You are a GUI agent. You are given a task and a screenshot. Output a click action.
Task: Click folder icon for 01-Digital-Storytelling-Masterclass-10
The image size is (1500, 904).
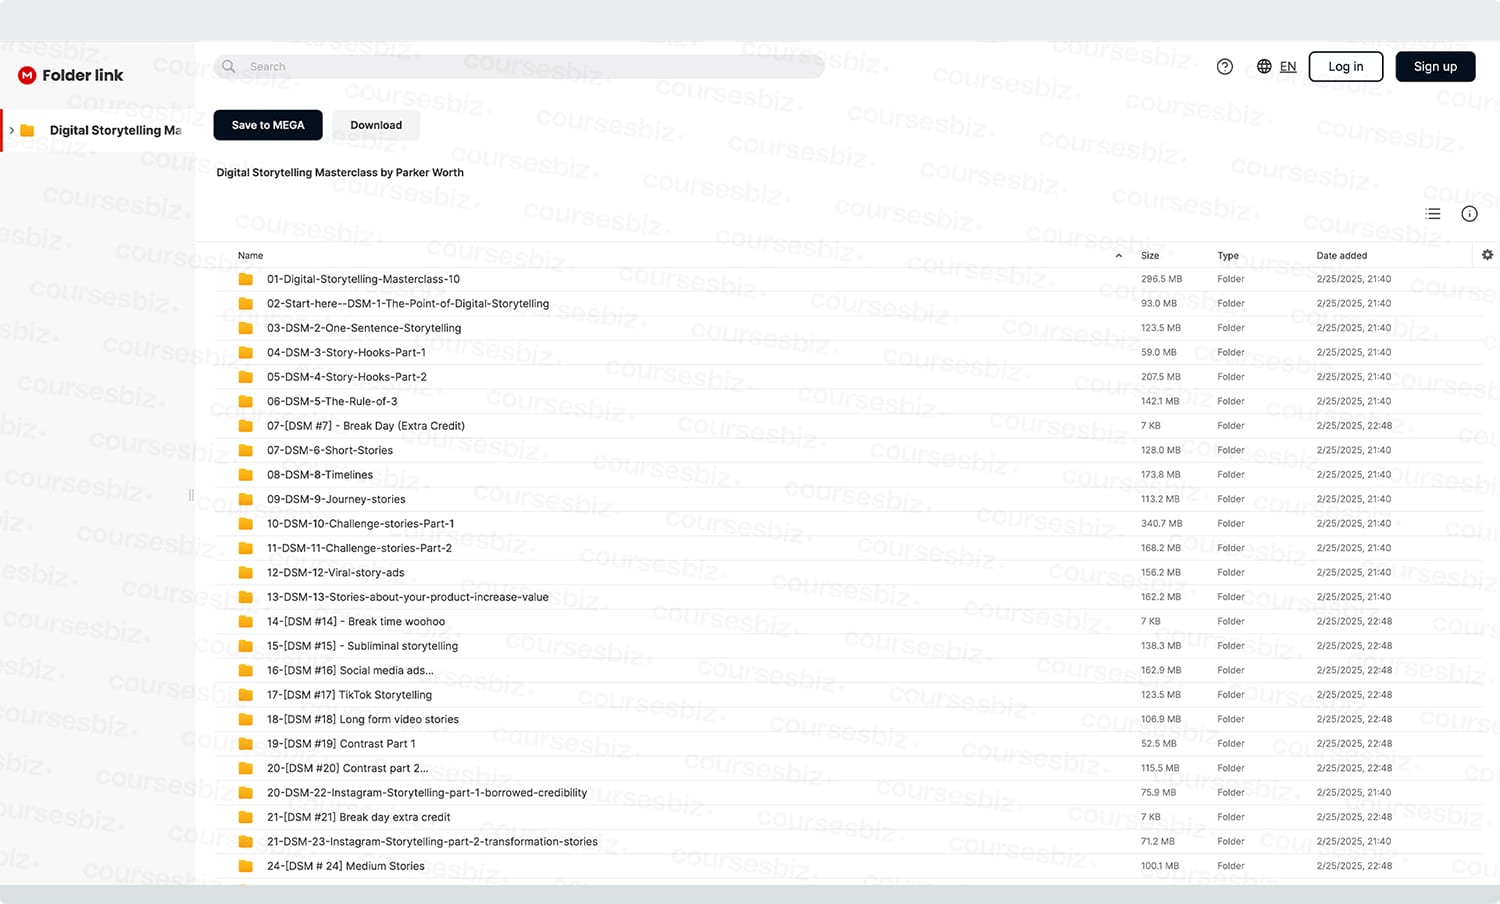[245, 279]
